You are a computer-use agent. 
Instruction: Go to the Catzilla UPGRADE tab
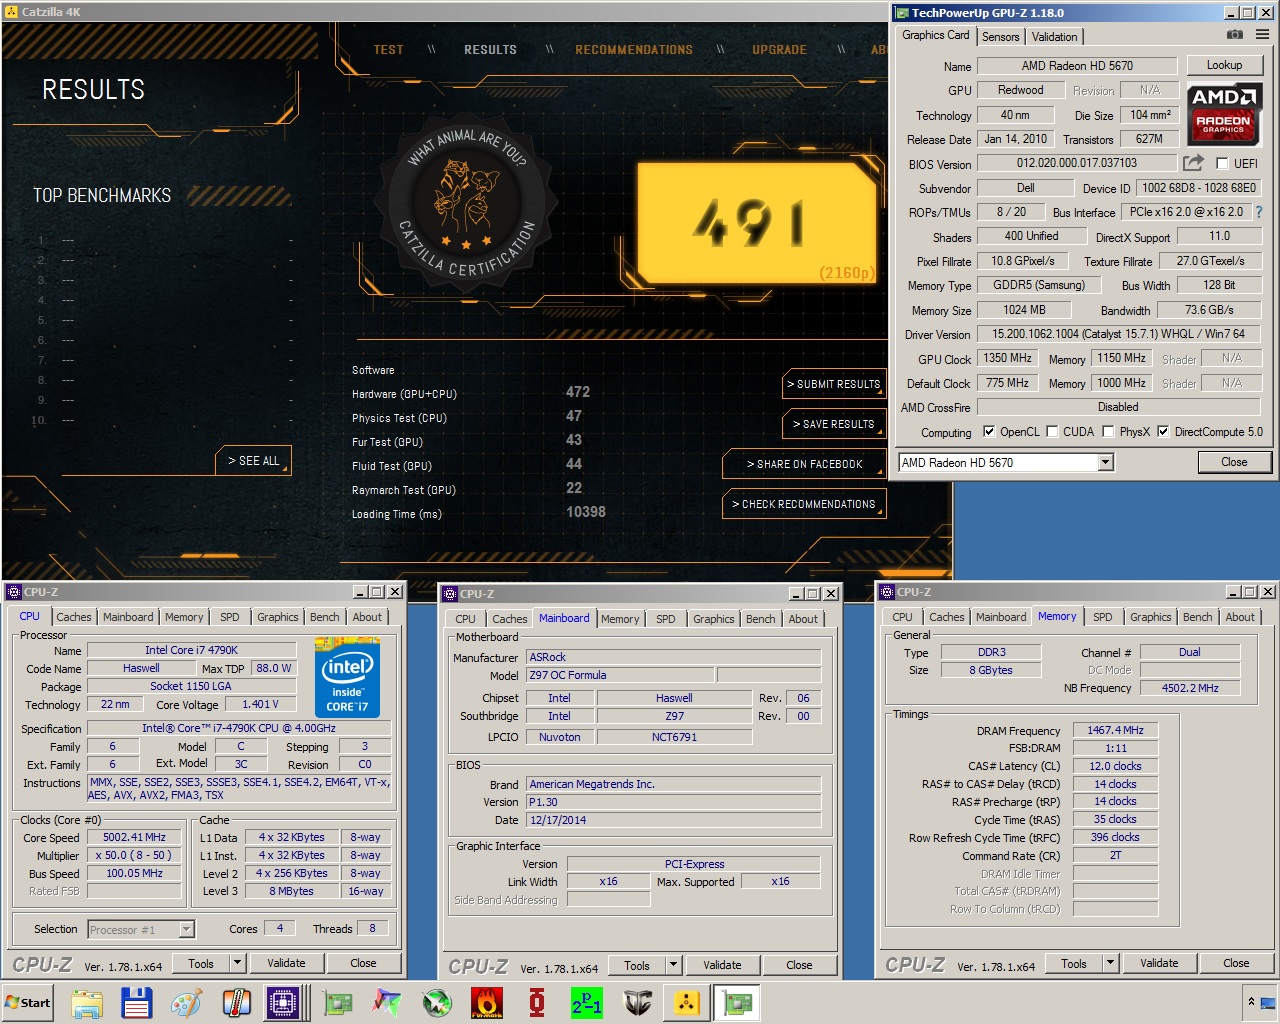[x=779, y=50]
